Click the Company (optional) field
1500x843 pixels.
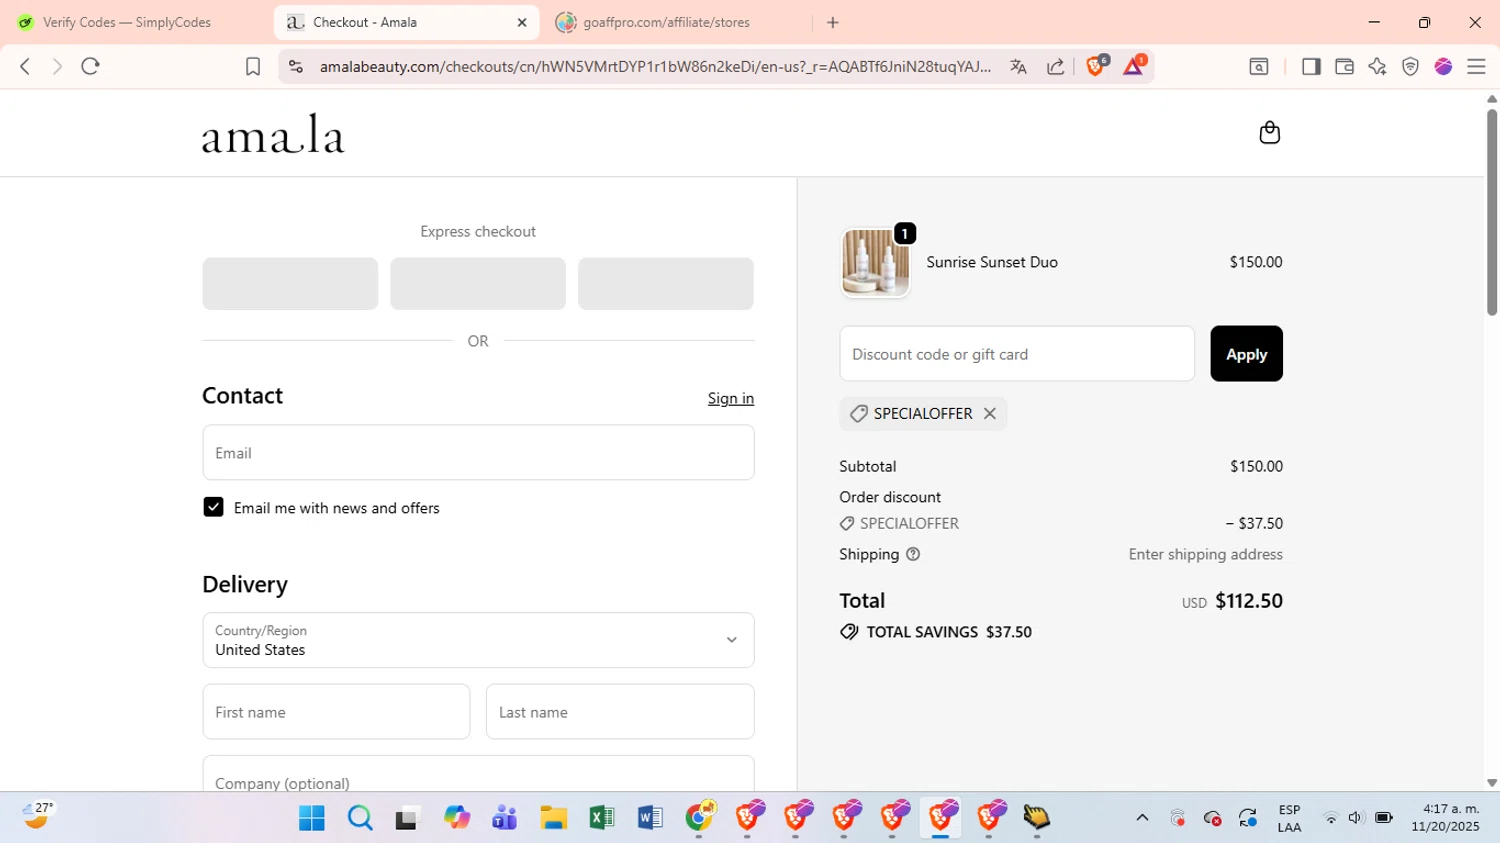[478, 774]
